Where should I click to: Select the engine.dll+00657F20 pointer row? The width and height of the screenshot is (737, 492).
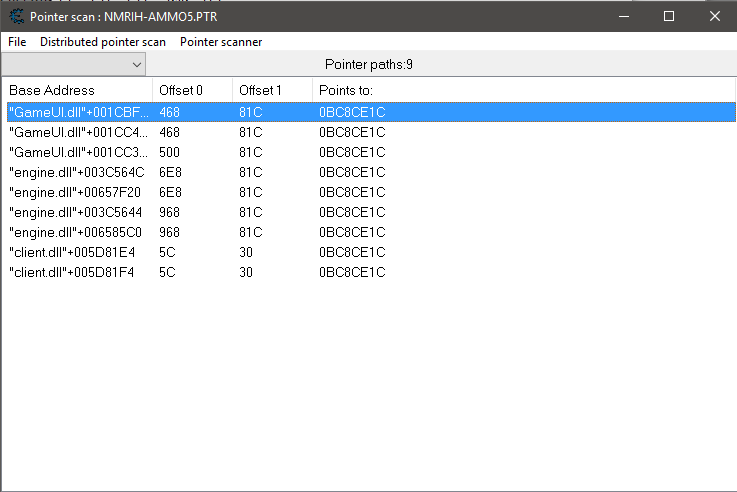tap(78, 192)
